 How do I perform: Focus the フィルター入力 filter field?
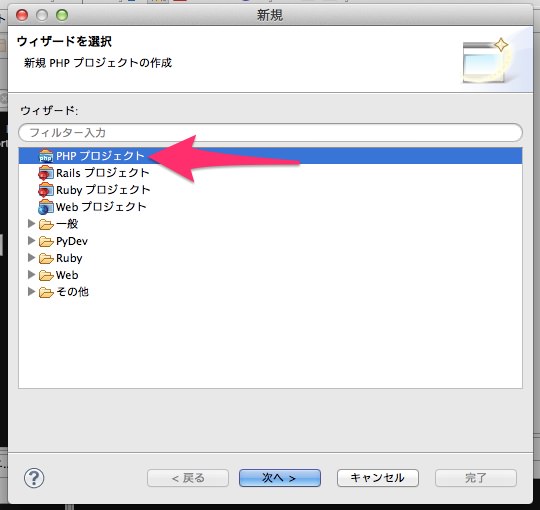tap(270, 133)
